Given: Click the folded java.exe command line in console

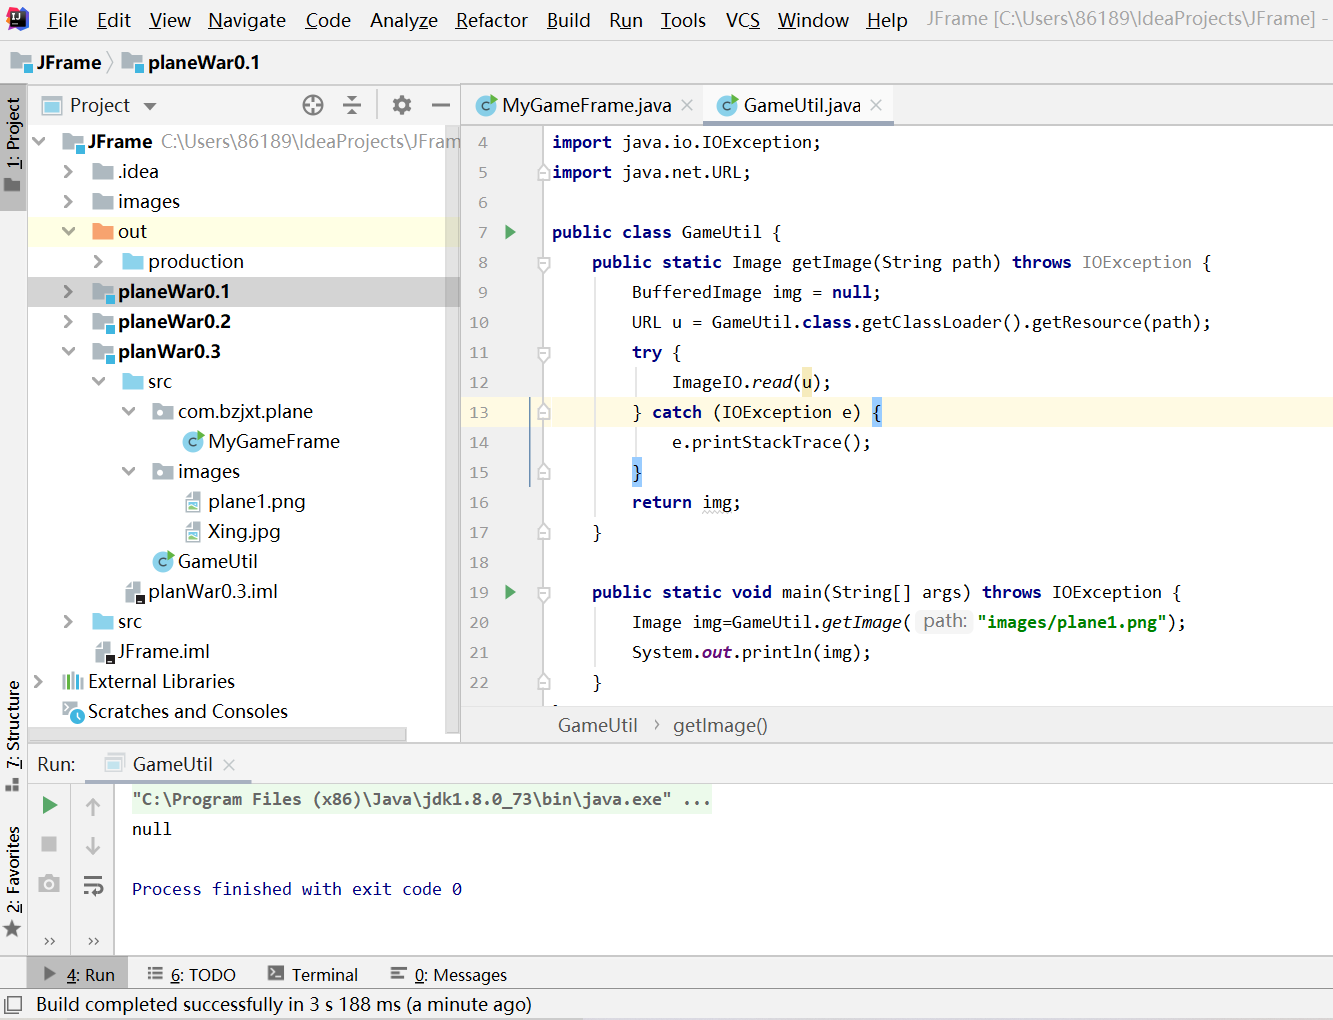Looking at the screenshot, I should (421, 799).
